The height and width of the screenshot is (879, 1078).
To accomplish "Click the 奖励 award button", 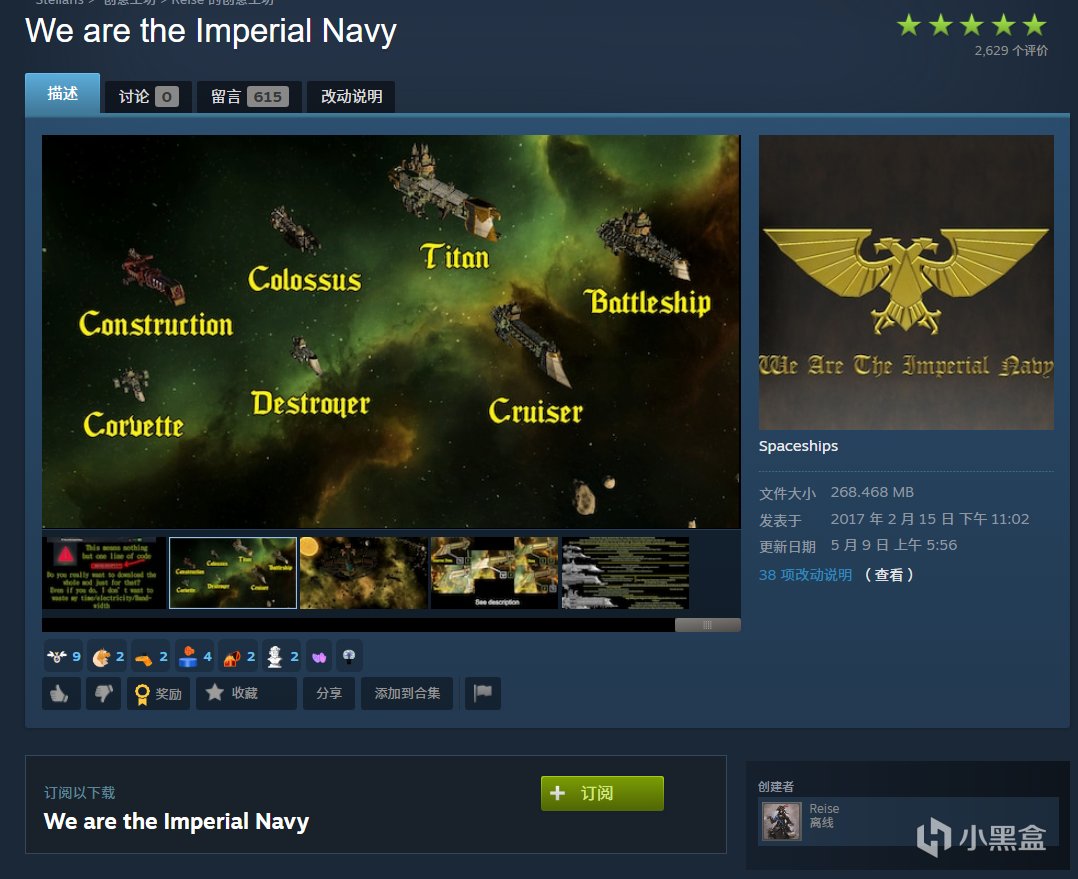I will [x=158, y=693].
